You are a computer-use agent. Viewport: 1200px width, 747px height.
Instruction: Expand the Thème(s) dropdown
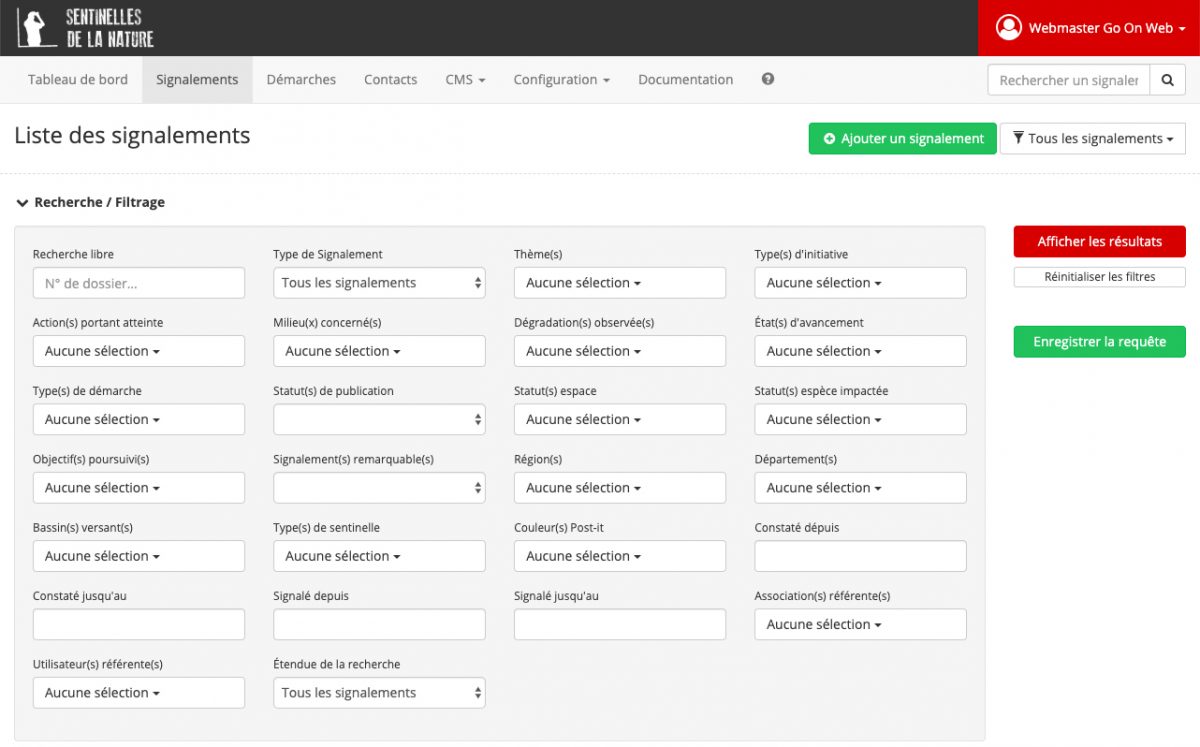click(x=619, y=283)
